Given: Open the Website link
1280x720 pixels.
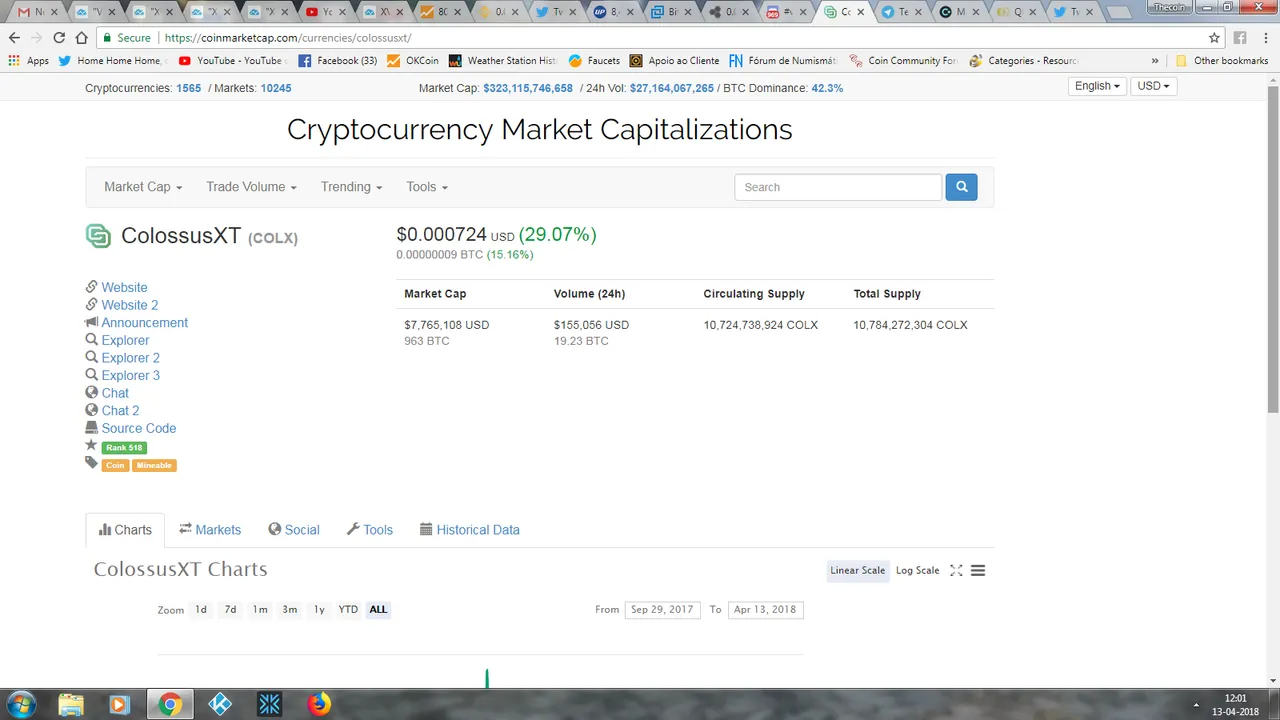Looking at the screenshot, I should tap(124, 287).
